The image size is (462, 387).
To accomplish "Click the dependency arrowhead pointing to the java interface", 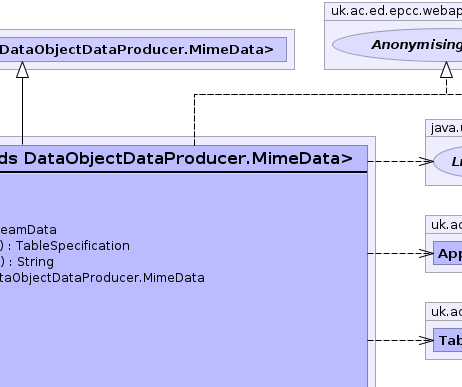I will point(426,161).
